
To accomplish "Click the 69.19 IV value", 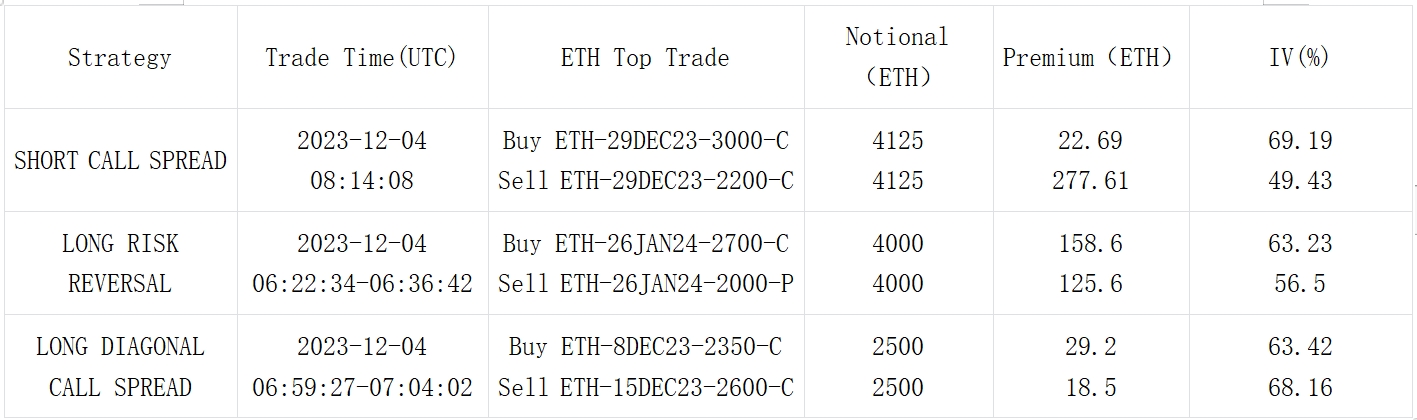I will (x=1300, y=140).
